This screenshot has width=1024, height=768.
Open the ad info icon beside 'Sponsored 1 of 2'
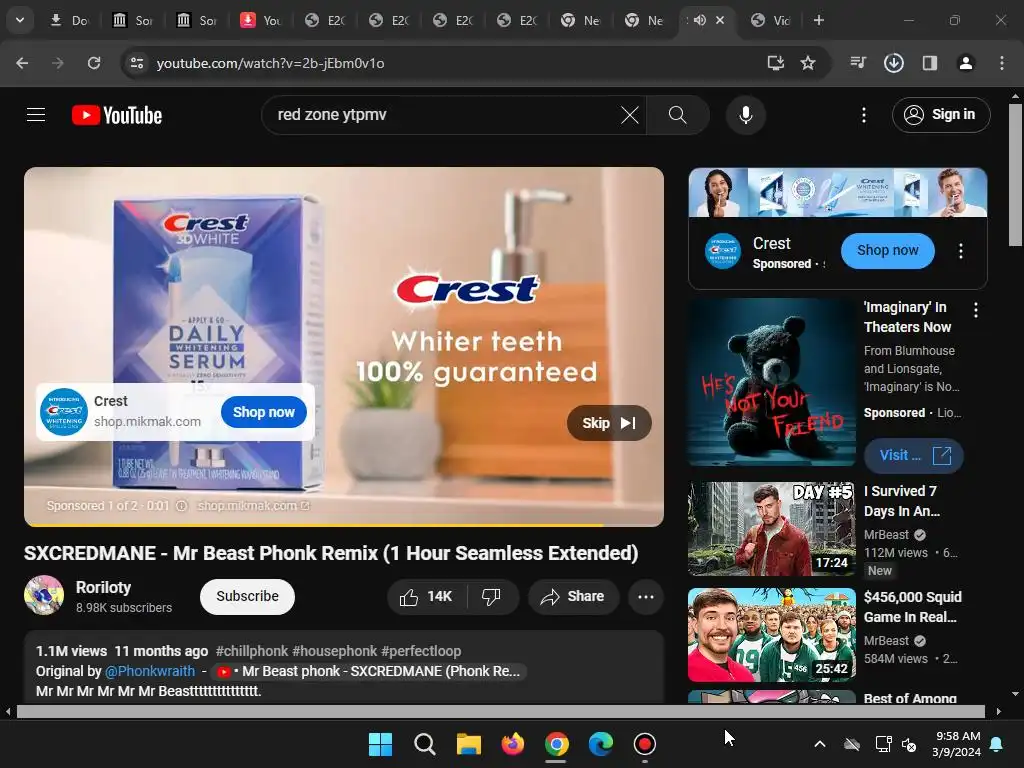[x=182, y=505]
